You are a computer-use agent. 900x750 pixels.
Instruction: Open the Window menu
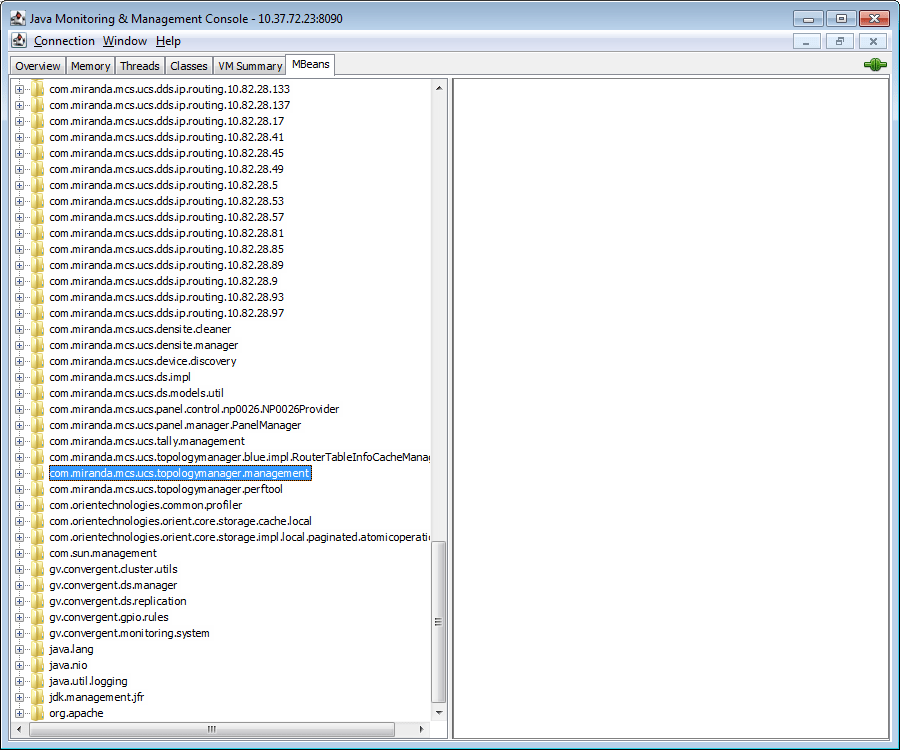tap(125, 41)
